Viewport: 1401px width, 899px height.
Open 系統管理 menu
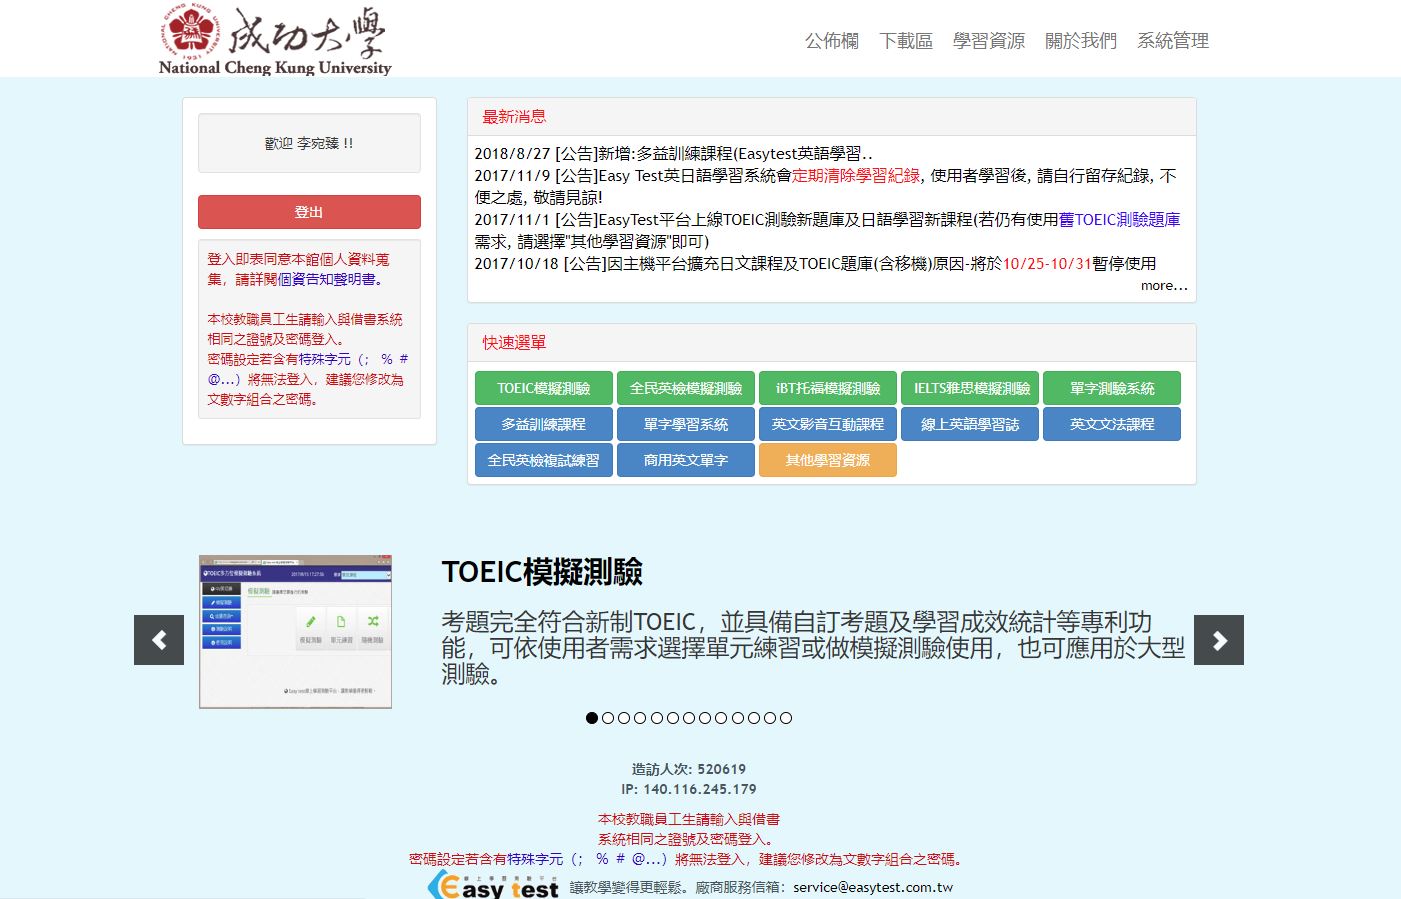(x=1173, y=41)
